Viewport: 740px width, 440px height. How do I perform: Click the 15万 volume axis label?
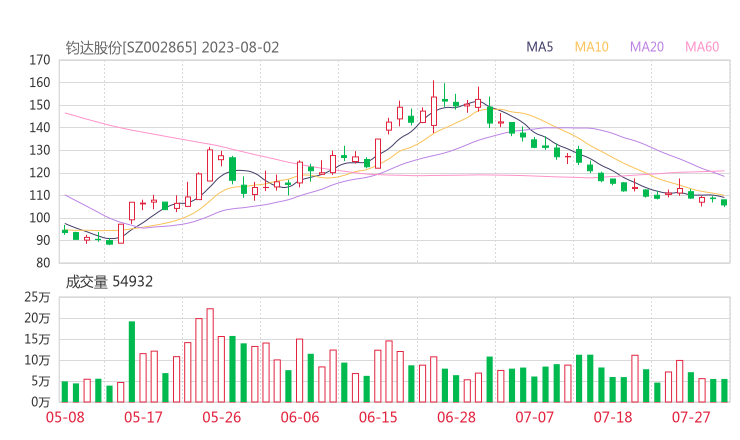tap(37, 339)
